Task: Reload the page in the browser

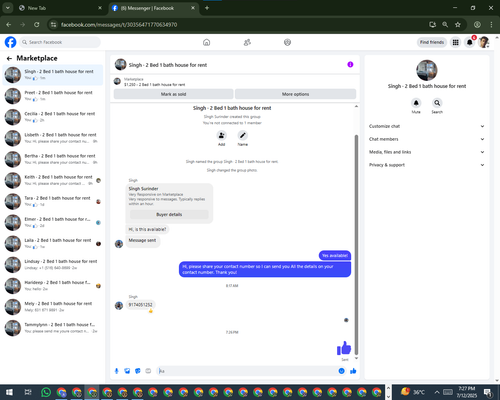Action: (37, 25)
